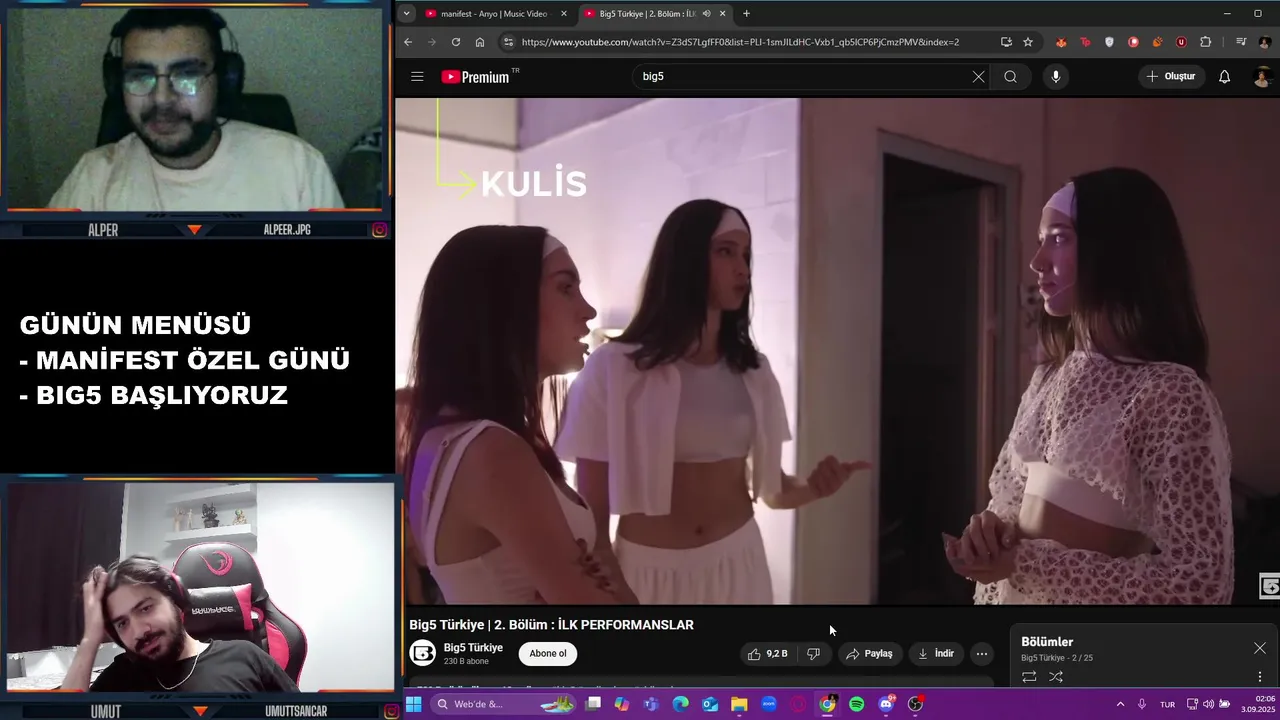
Task: Open OBS Studio from taskbar
Action: click(915, 704)
